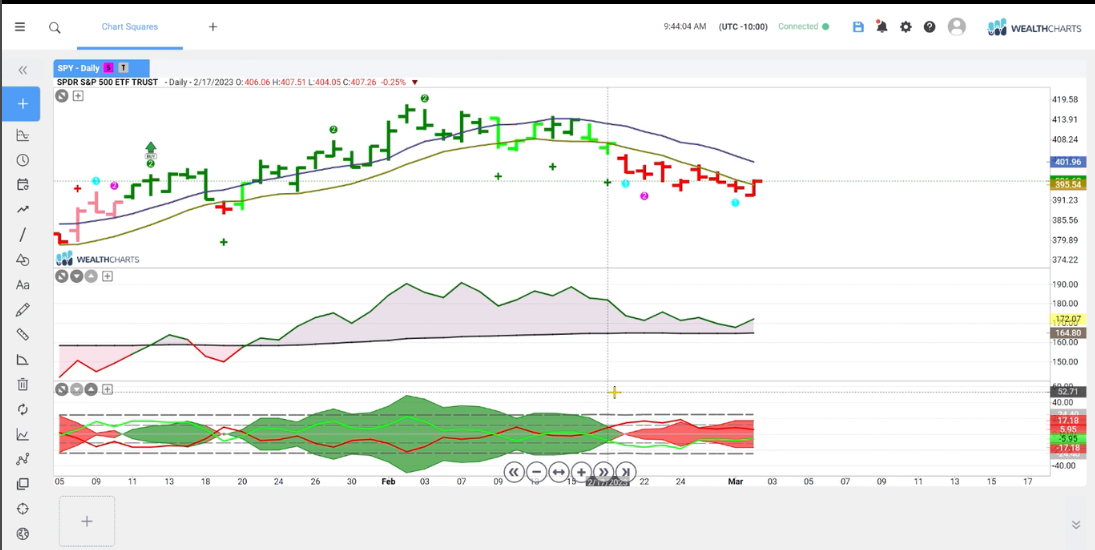This screenshot has height=550, width=1095.
Task: Click the 401.96 blue price label
Action: click(1066, 162)
